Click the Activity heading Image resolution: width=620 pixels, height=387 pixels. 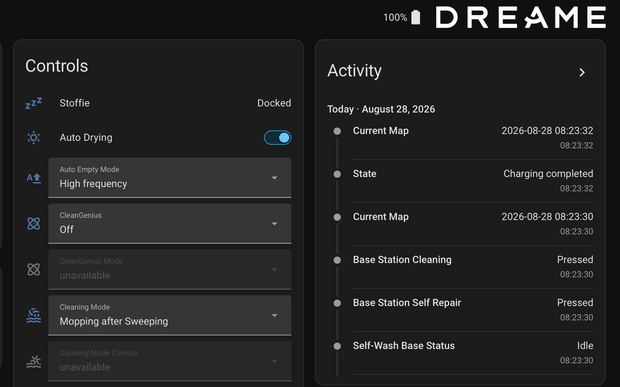tap(354, 71)
